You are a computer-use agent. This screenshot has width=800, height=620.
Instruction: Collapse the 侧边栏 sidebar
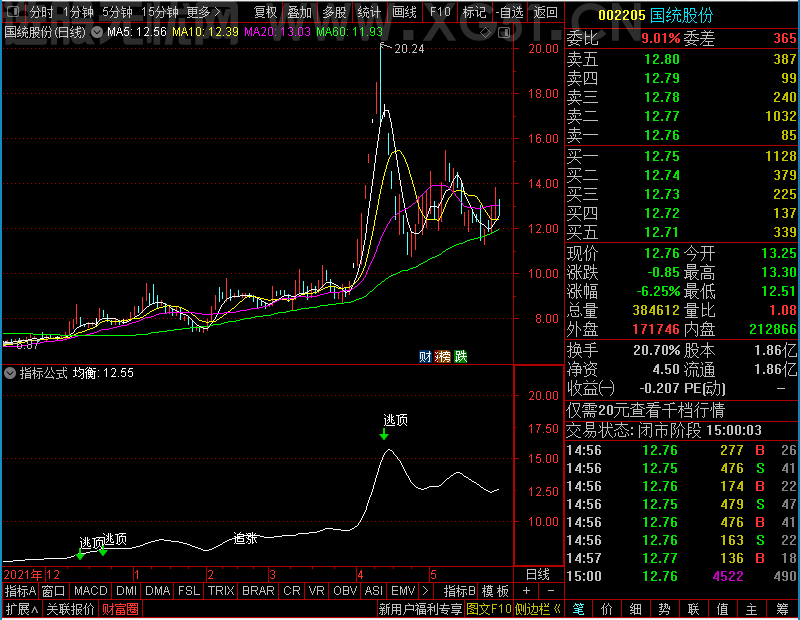(x=538, y=609)
